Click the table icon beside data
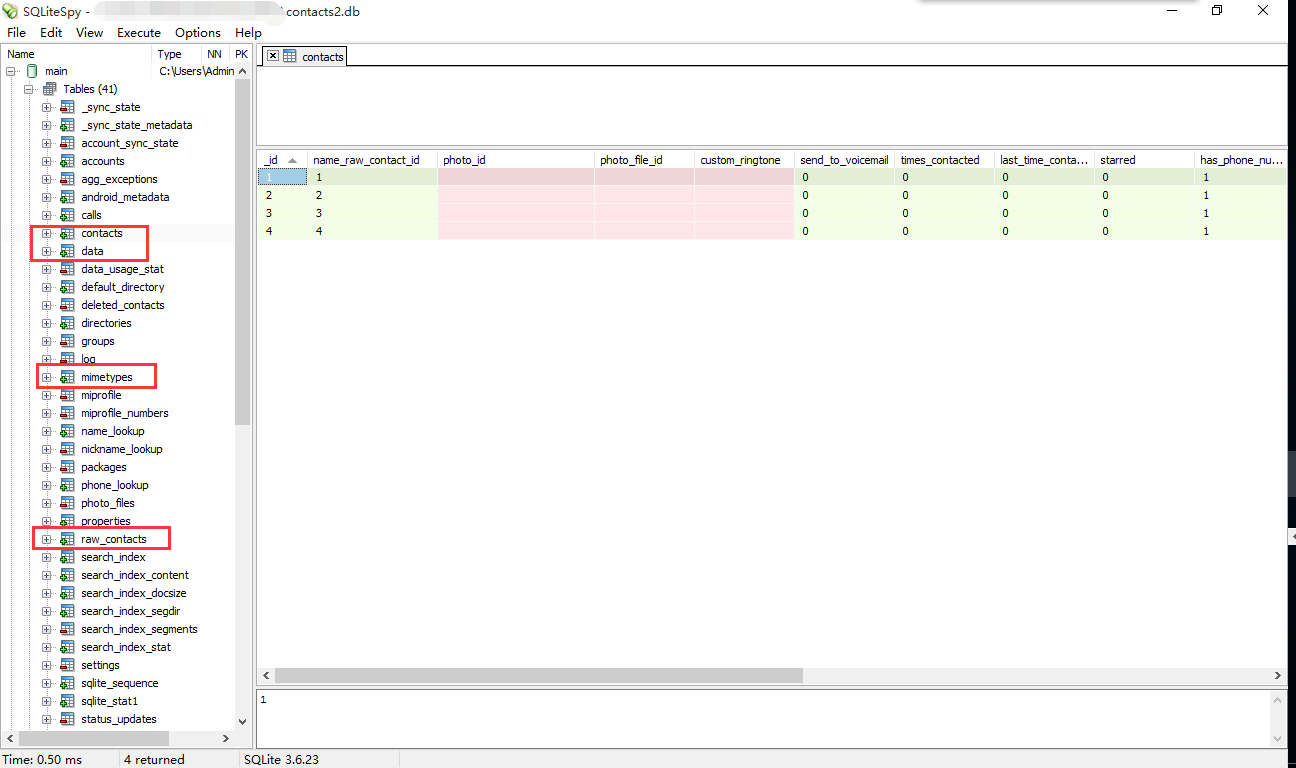 (x=67, y=251)
